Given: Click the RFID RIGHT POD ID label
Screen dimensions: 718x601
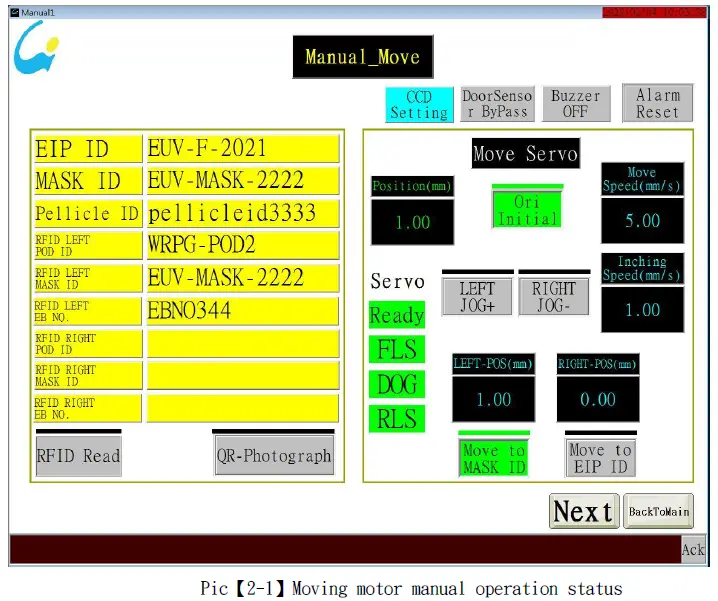Looking at the screenshot, I should coord(88,344).
